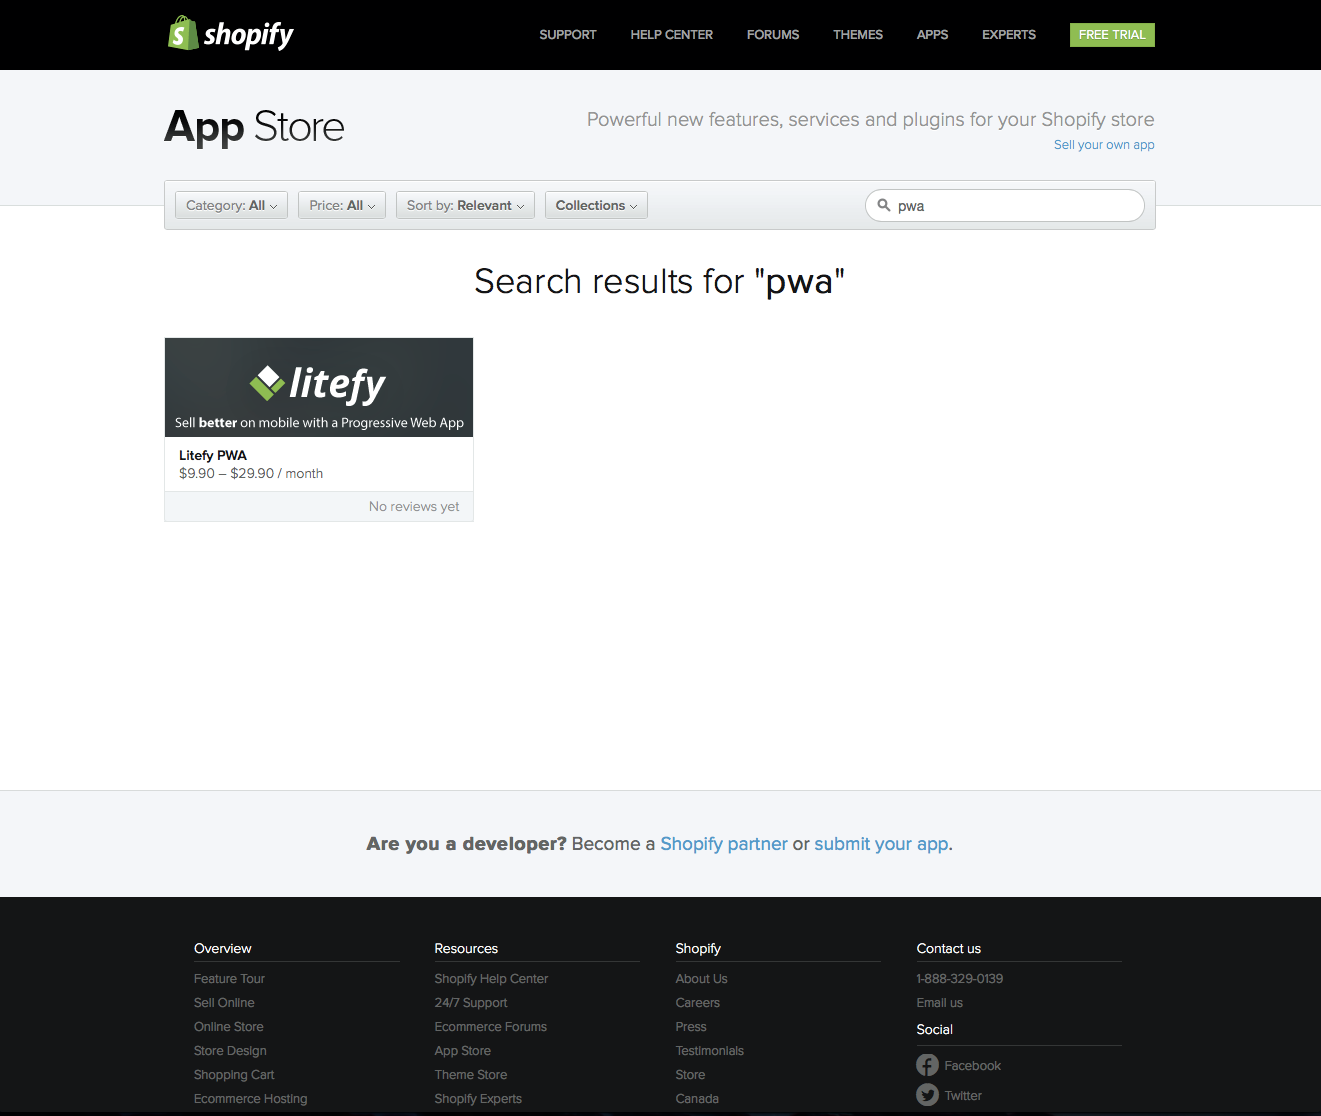Viewport: 1321px width, 1116px height.
Task: Click the $9.90 – $29.90 / month price
Action: (251, 474)
